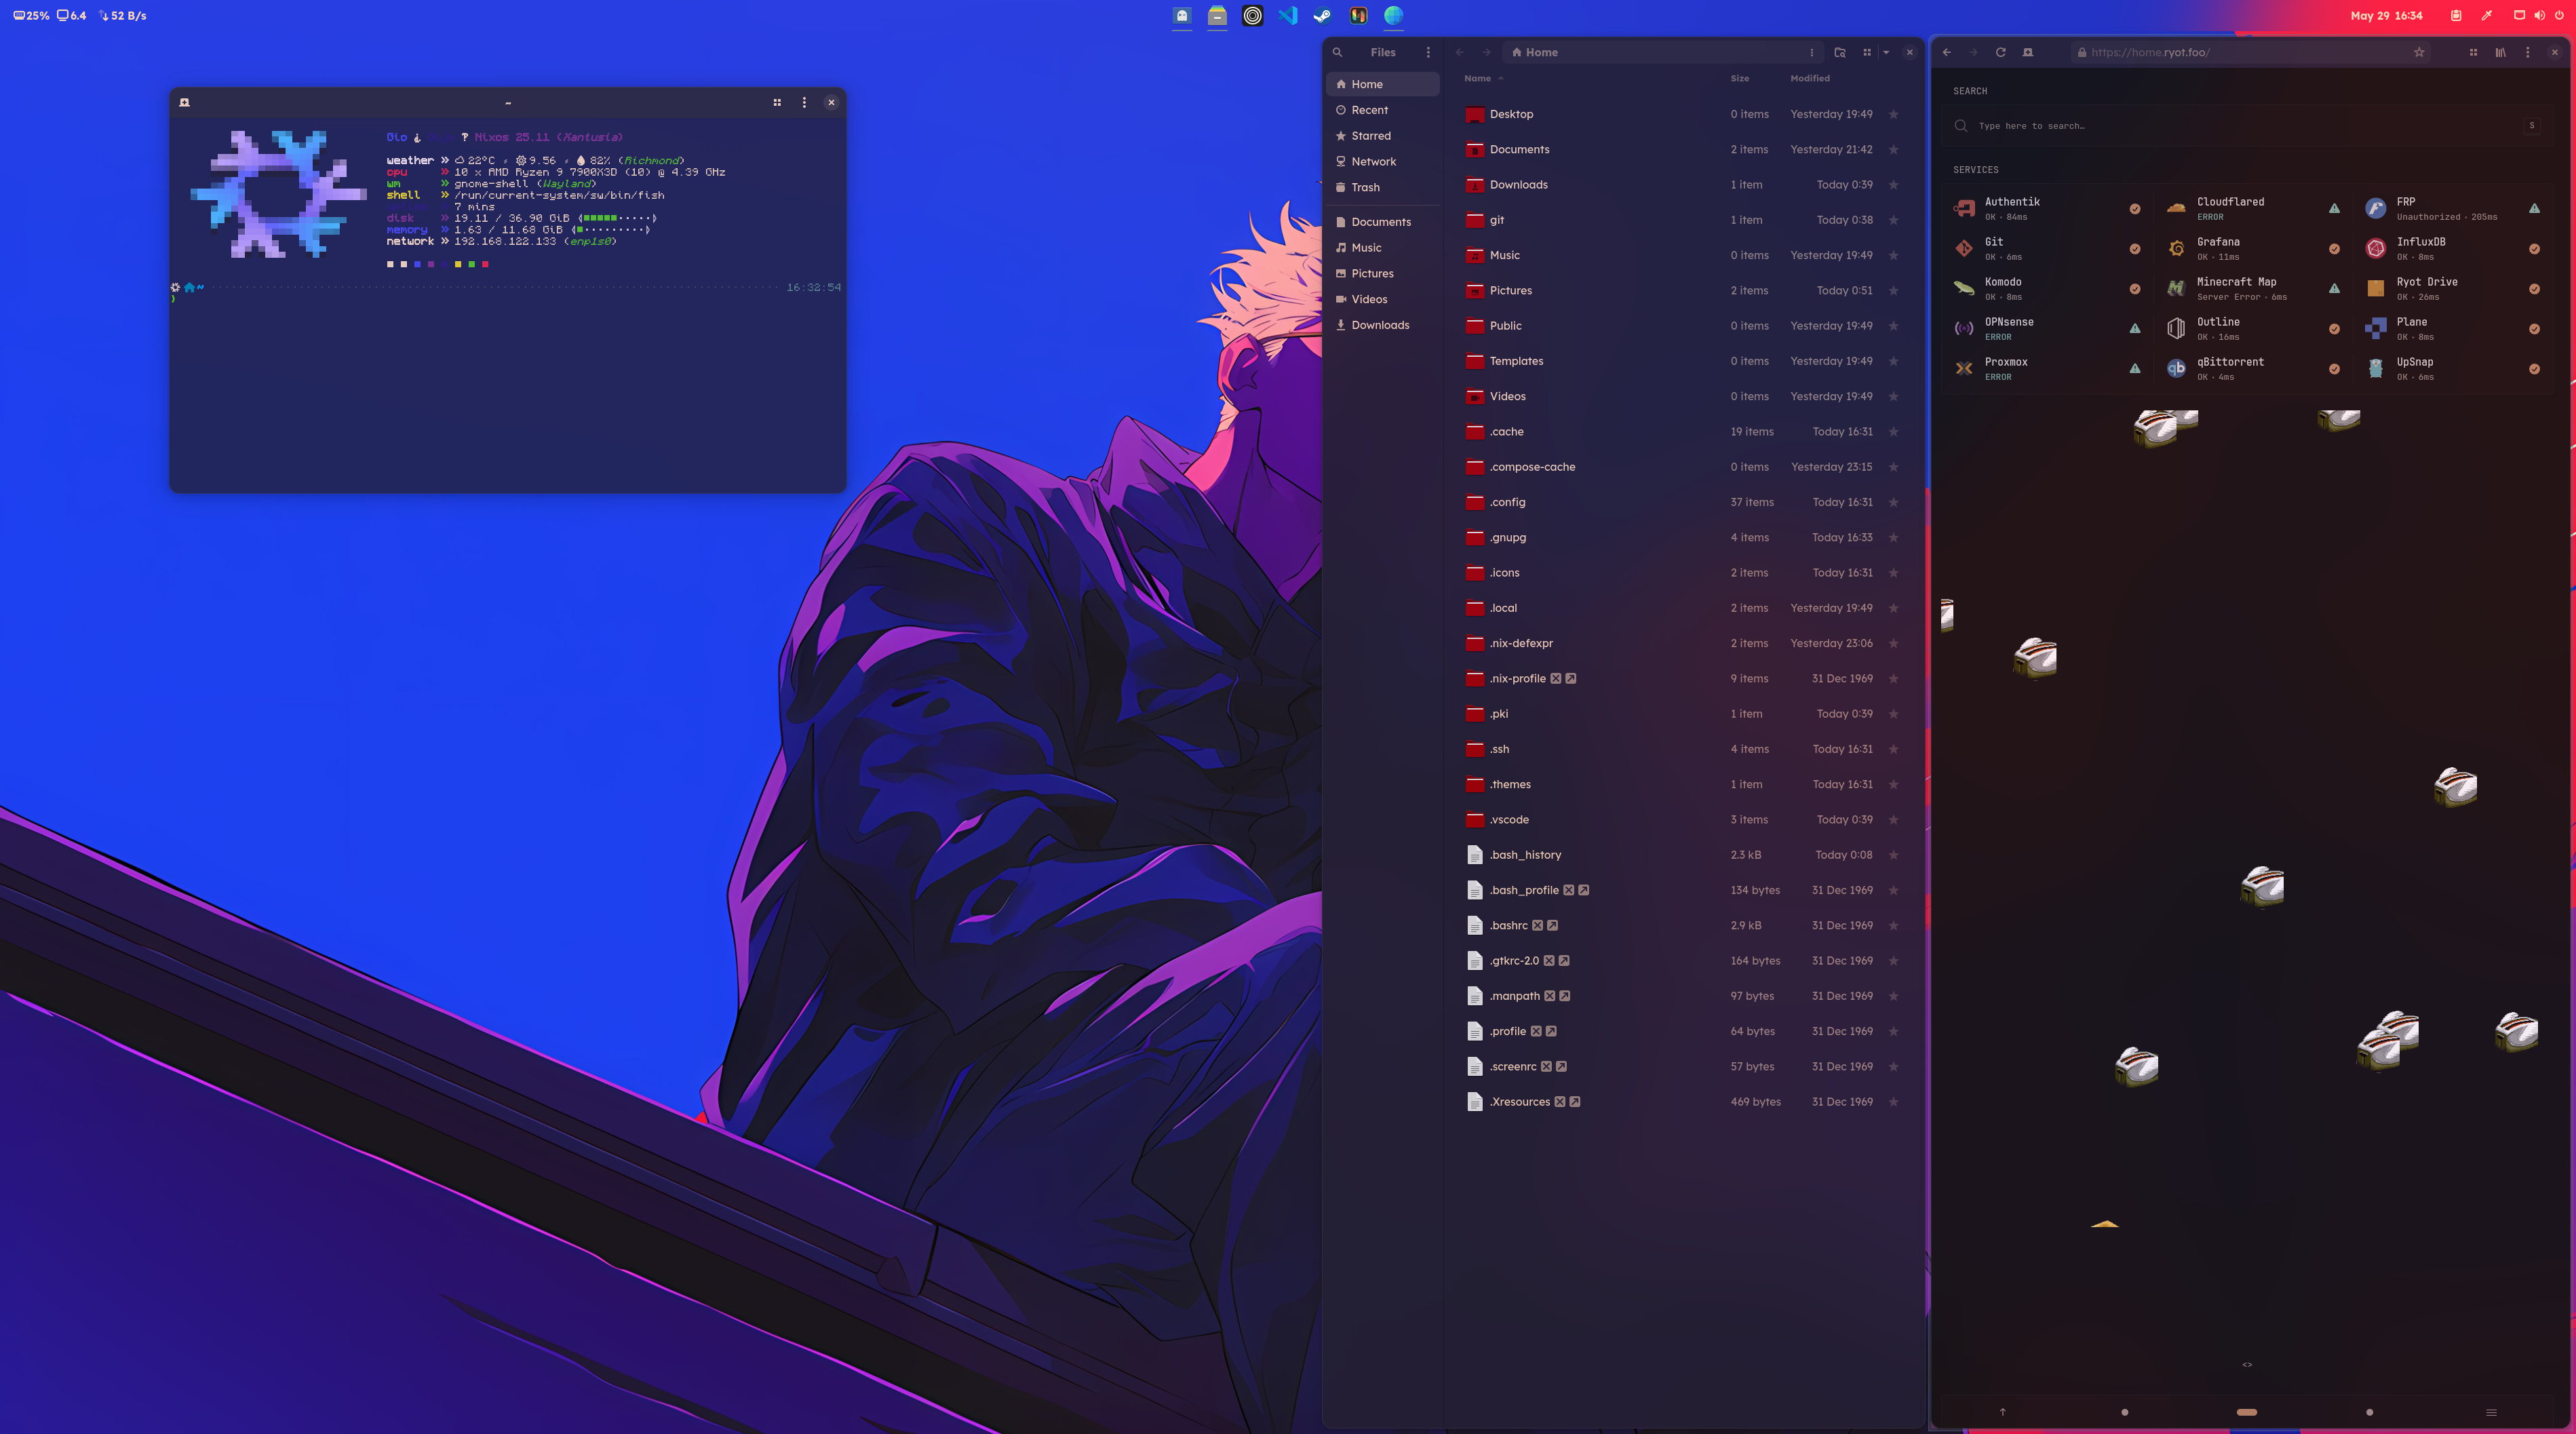Select Starred in the Files sidebar

(1382, 136)
